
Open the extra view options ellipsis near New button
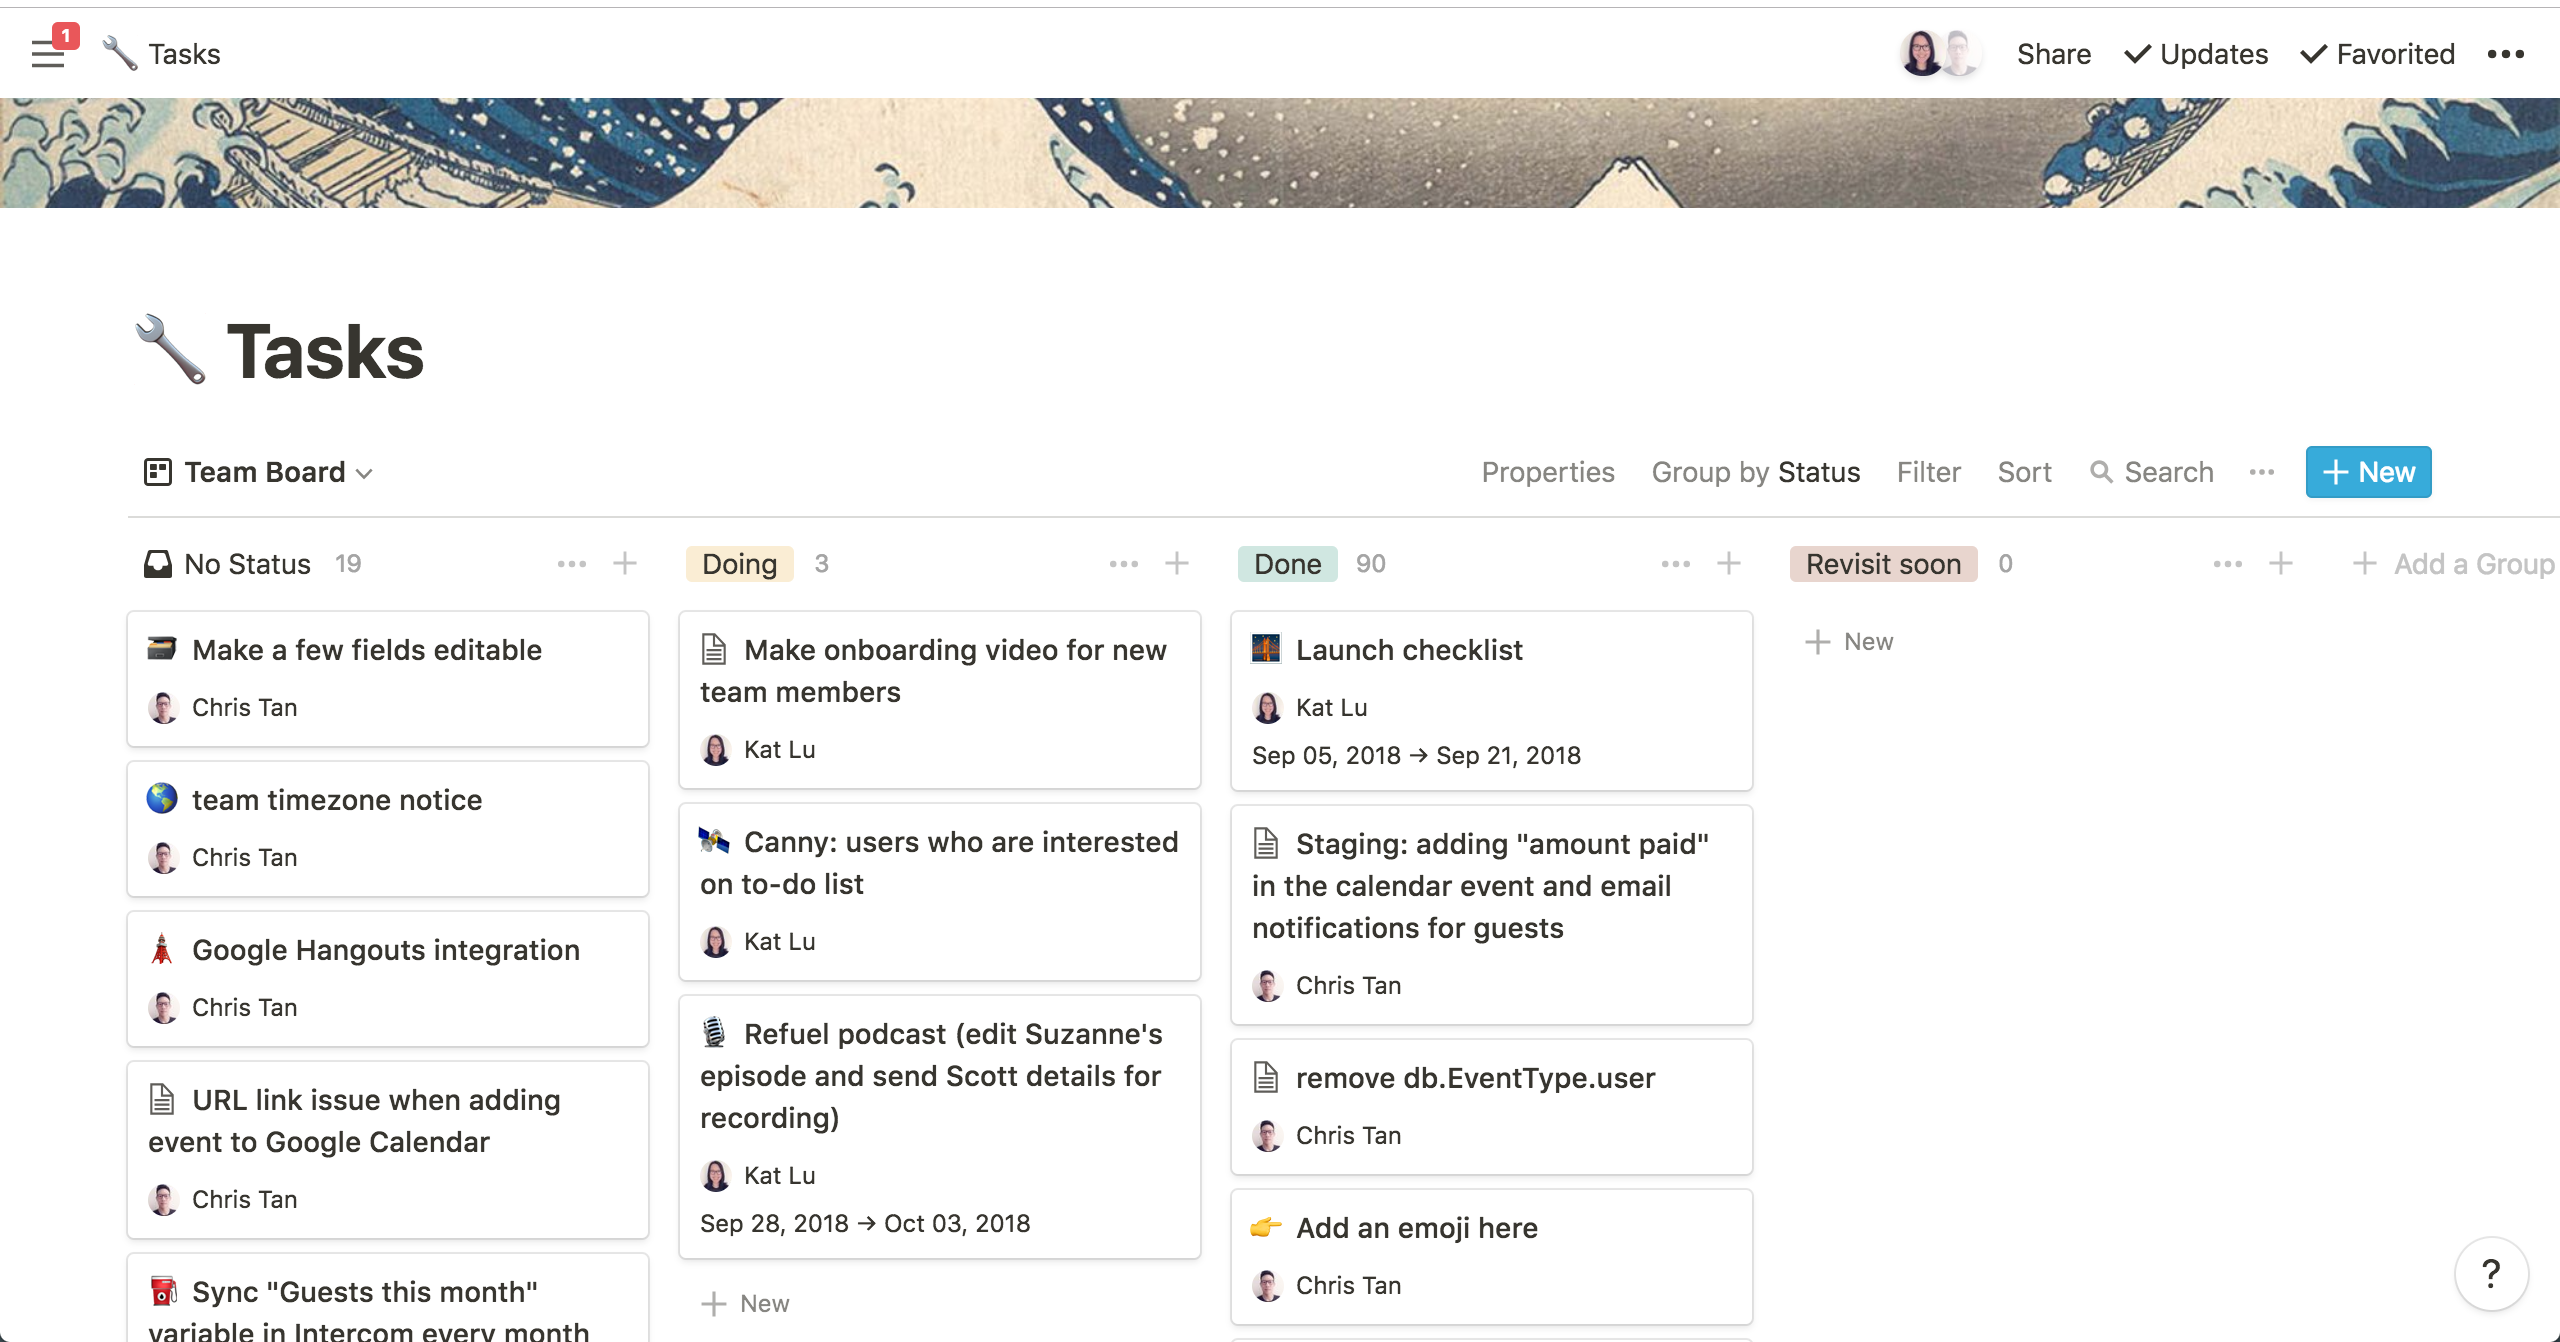[x=2262, y=472]
